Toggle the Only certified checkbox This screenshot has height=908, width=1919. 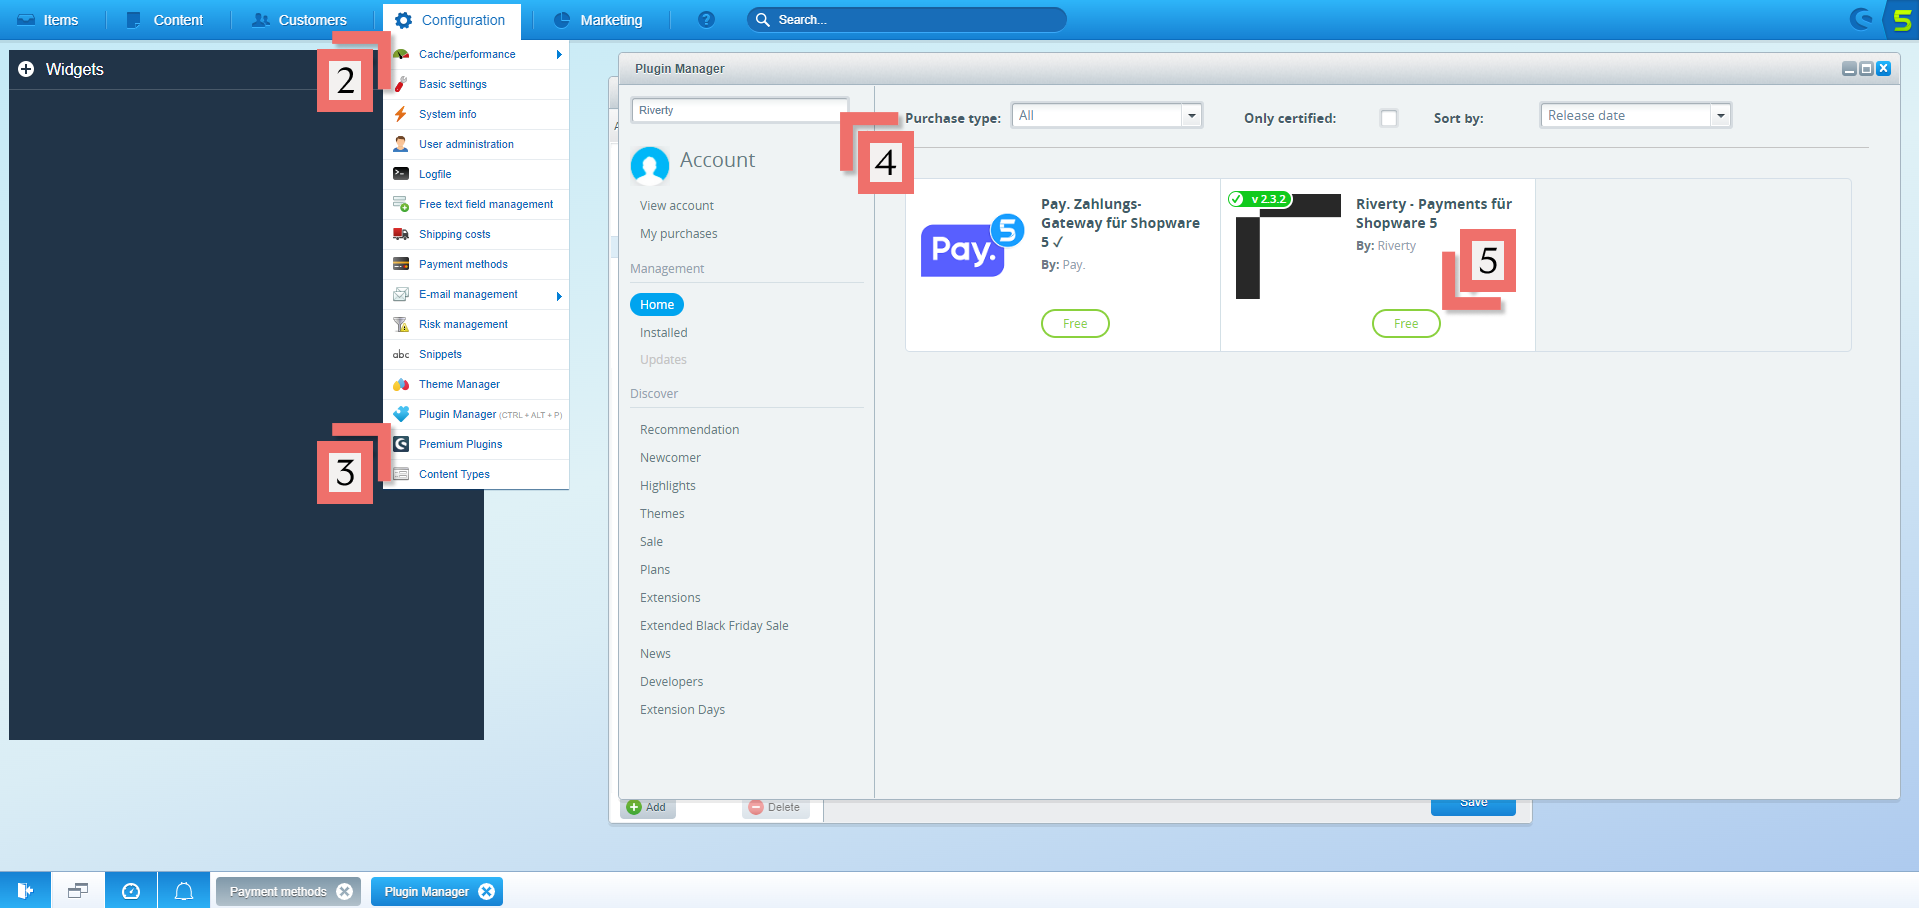[1388, 118]
